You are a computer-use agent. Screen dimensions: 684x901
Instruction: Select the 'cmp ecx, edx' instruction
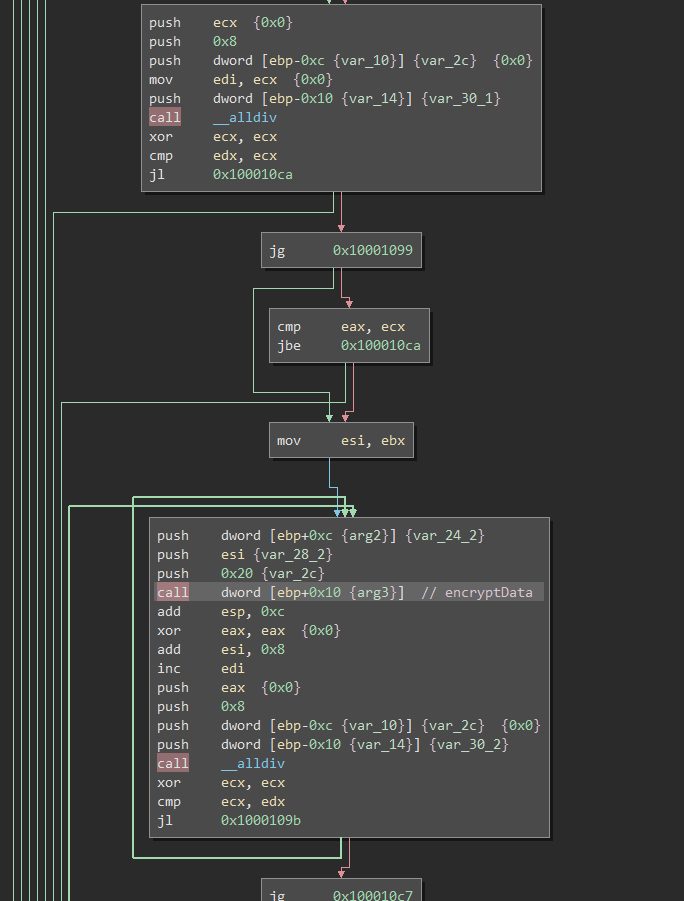point(221,801)
